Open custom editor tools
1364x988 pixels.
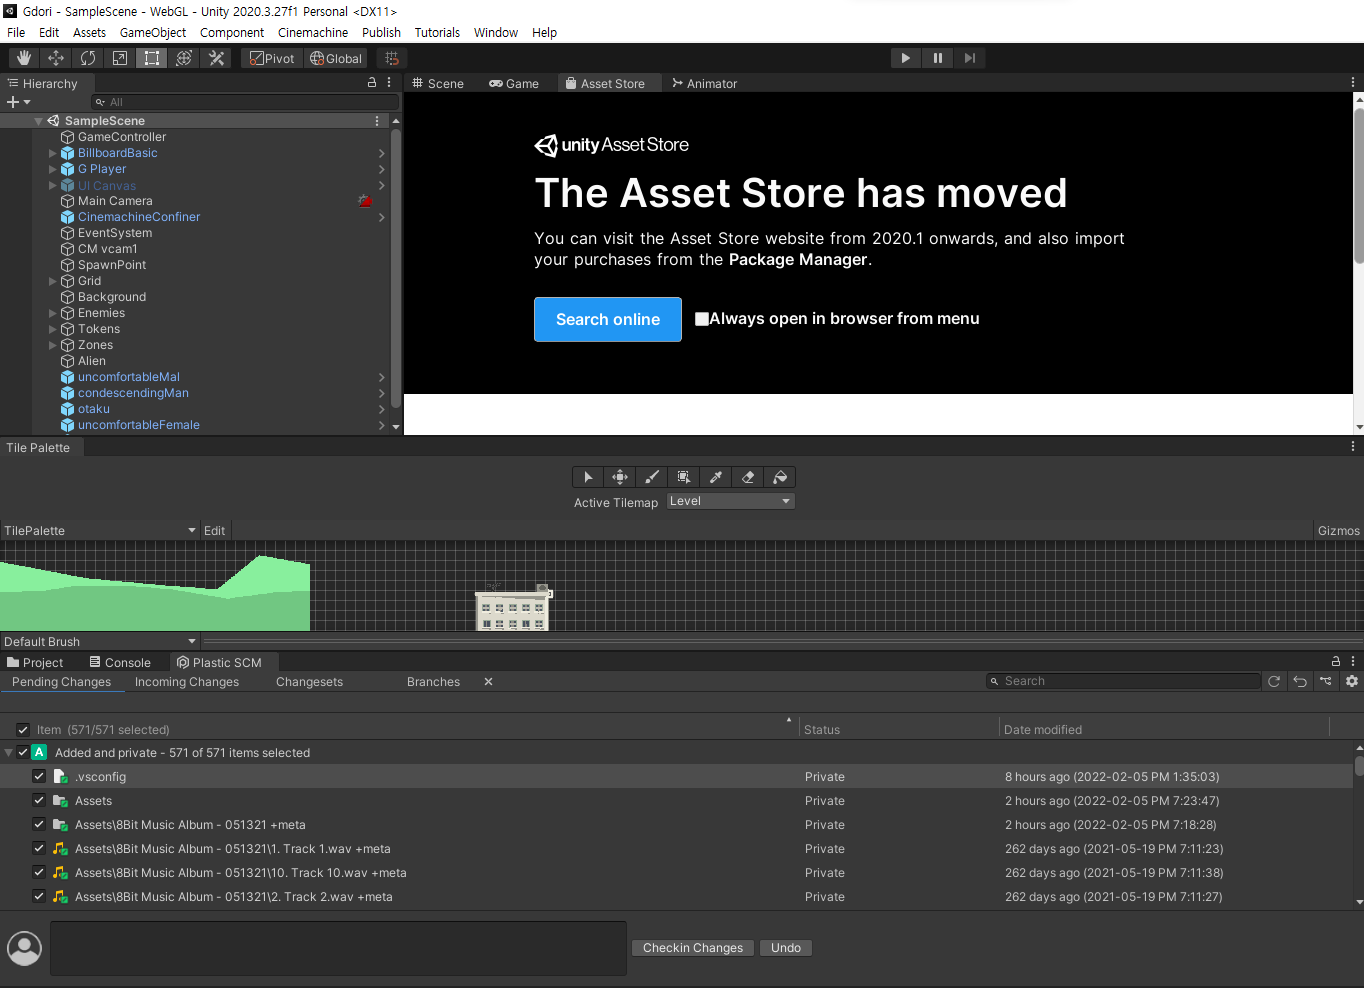(x=216, y=58)
